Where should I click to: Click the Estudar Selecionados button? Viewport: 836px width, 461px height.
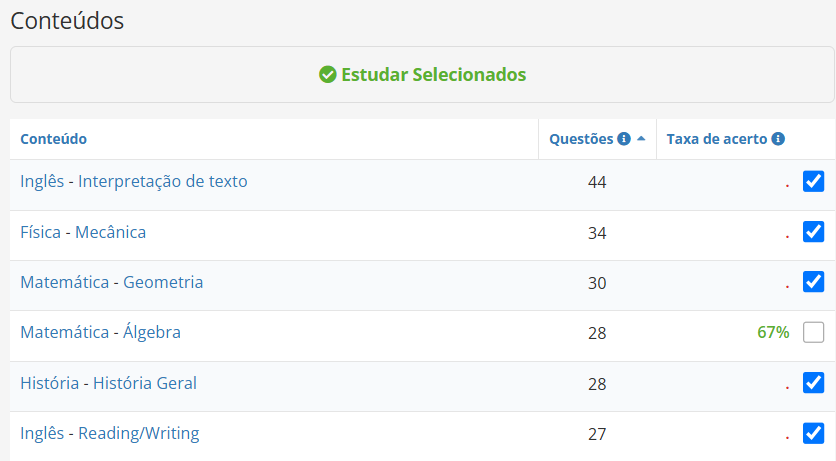point(422,75)
